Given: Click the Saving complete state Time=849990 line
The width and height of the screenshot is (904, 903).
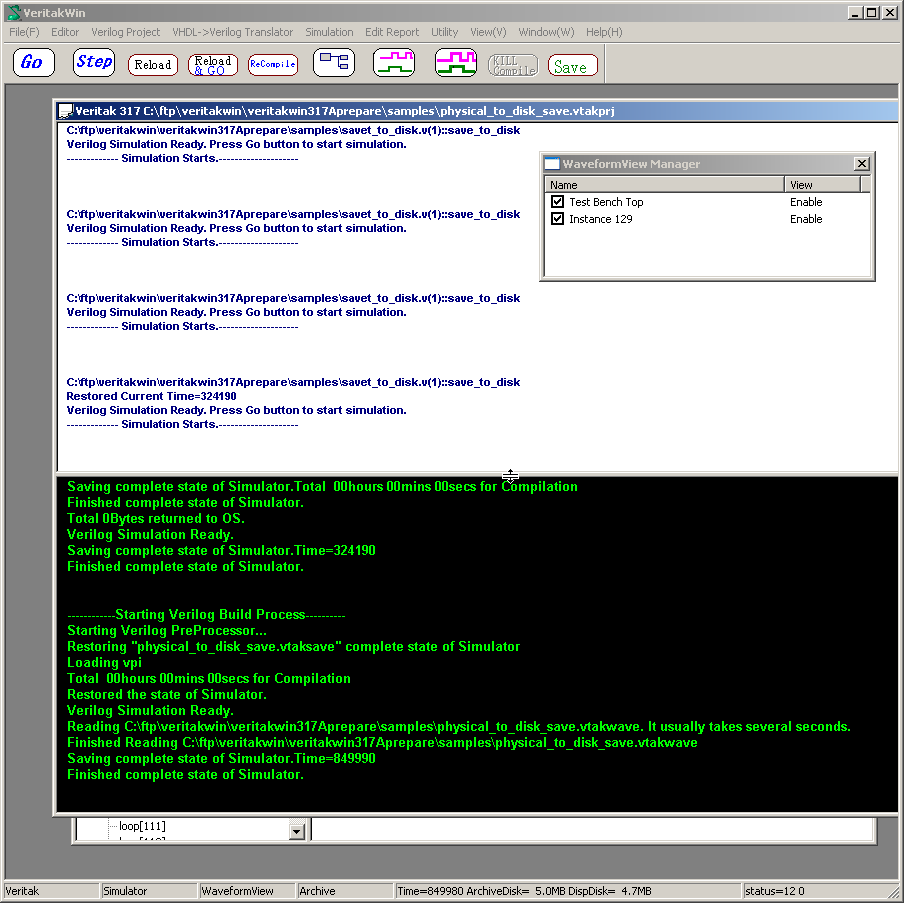Looking at the screenshot, I should [221, 758].
